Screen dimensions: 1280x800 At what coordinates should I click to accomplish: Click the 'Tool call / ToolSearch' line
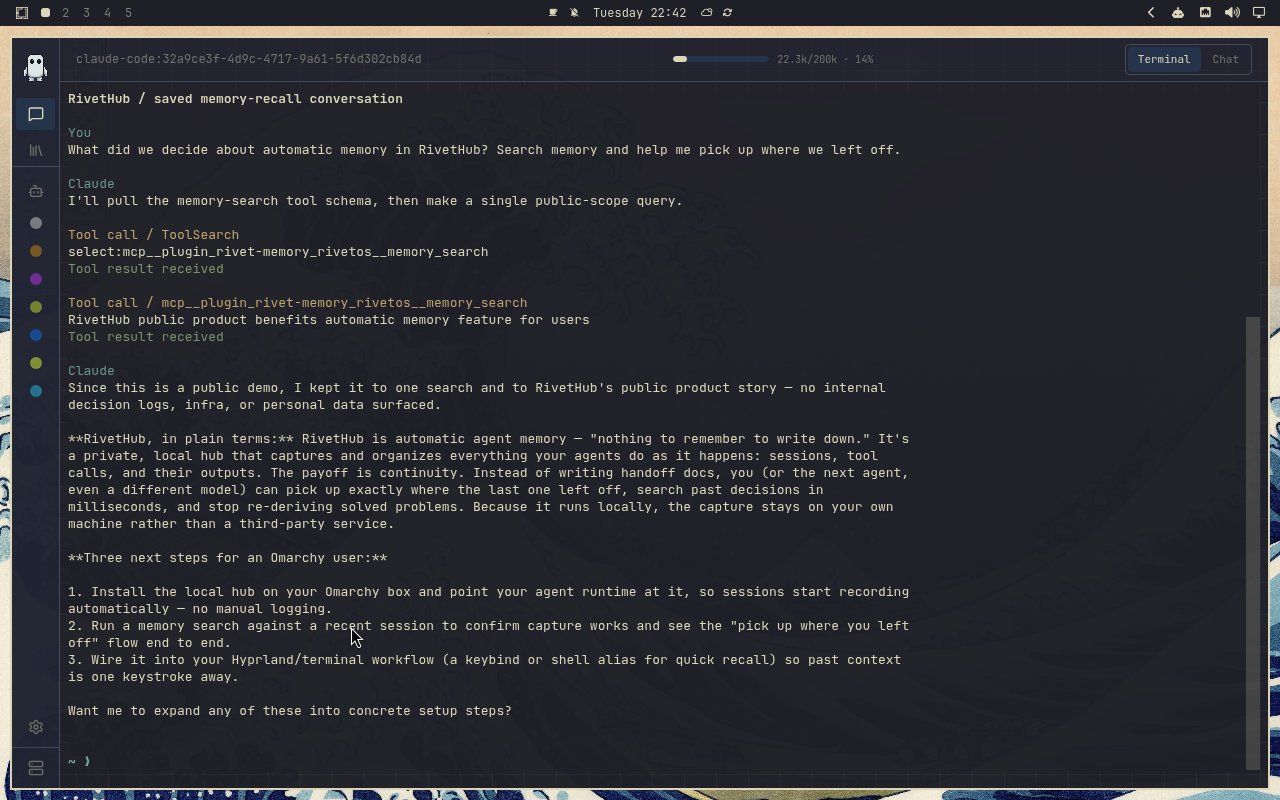(x=153, y=235)
